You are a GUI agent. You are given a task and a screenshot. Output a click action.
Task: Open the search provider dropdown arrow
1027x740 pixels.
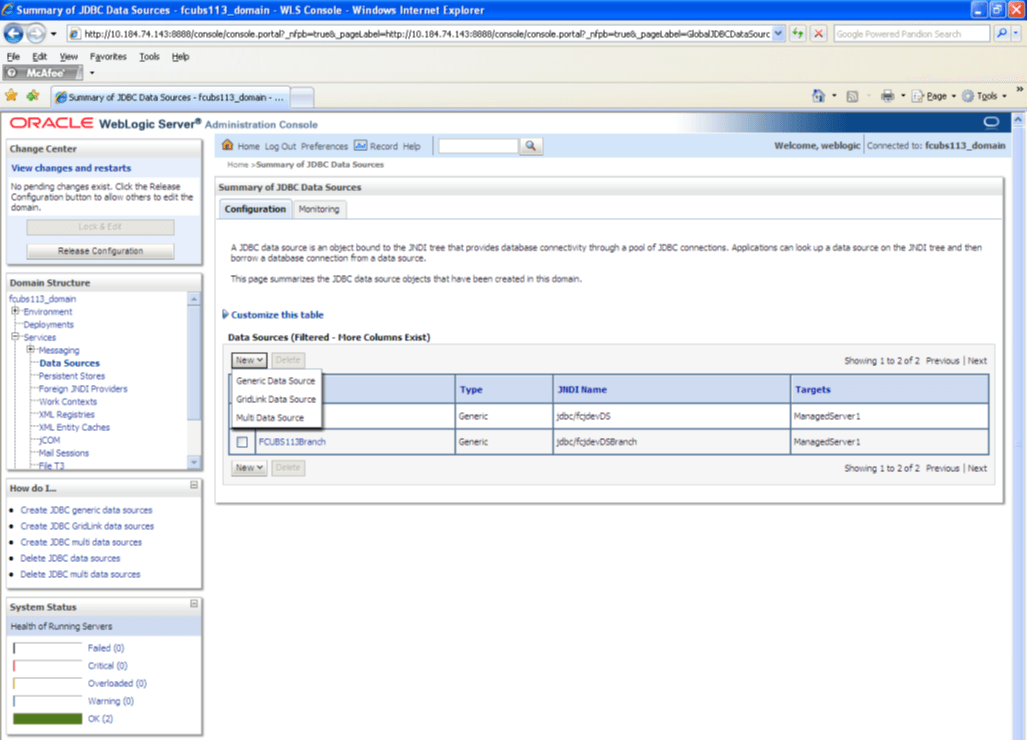[1016, 33]
